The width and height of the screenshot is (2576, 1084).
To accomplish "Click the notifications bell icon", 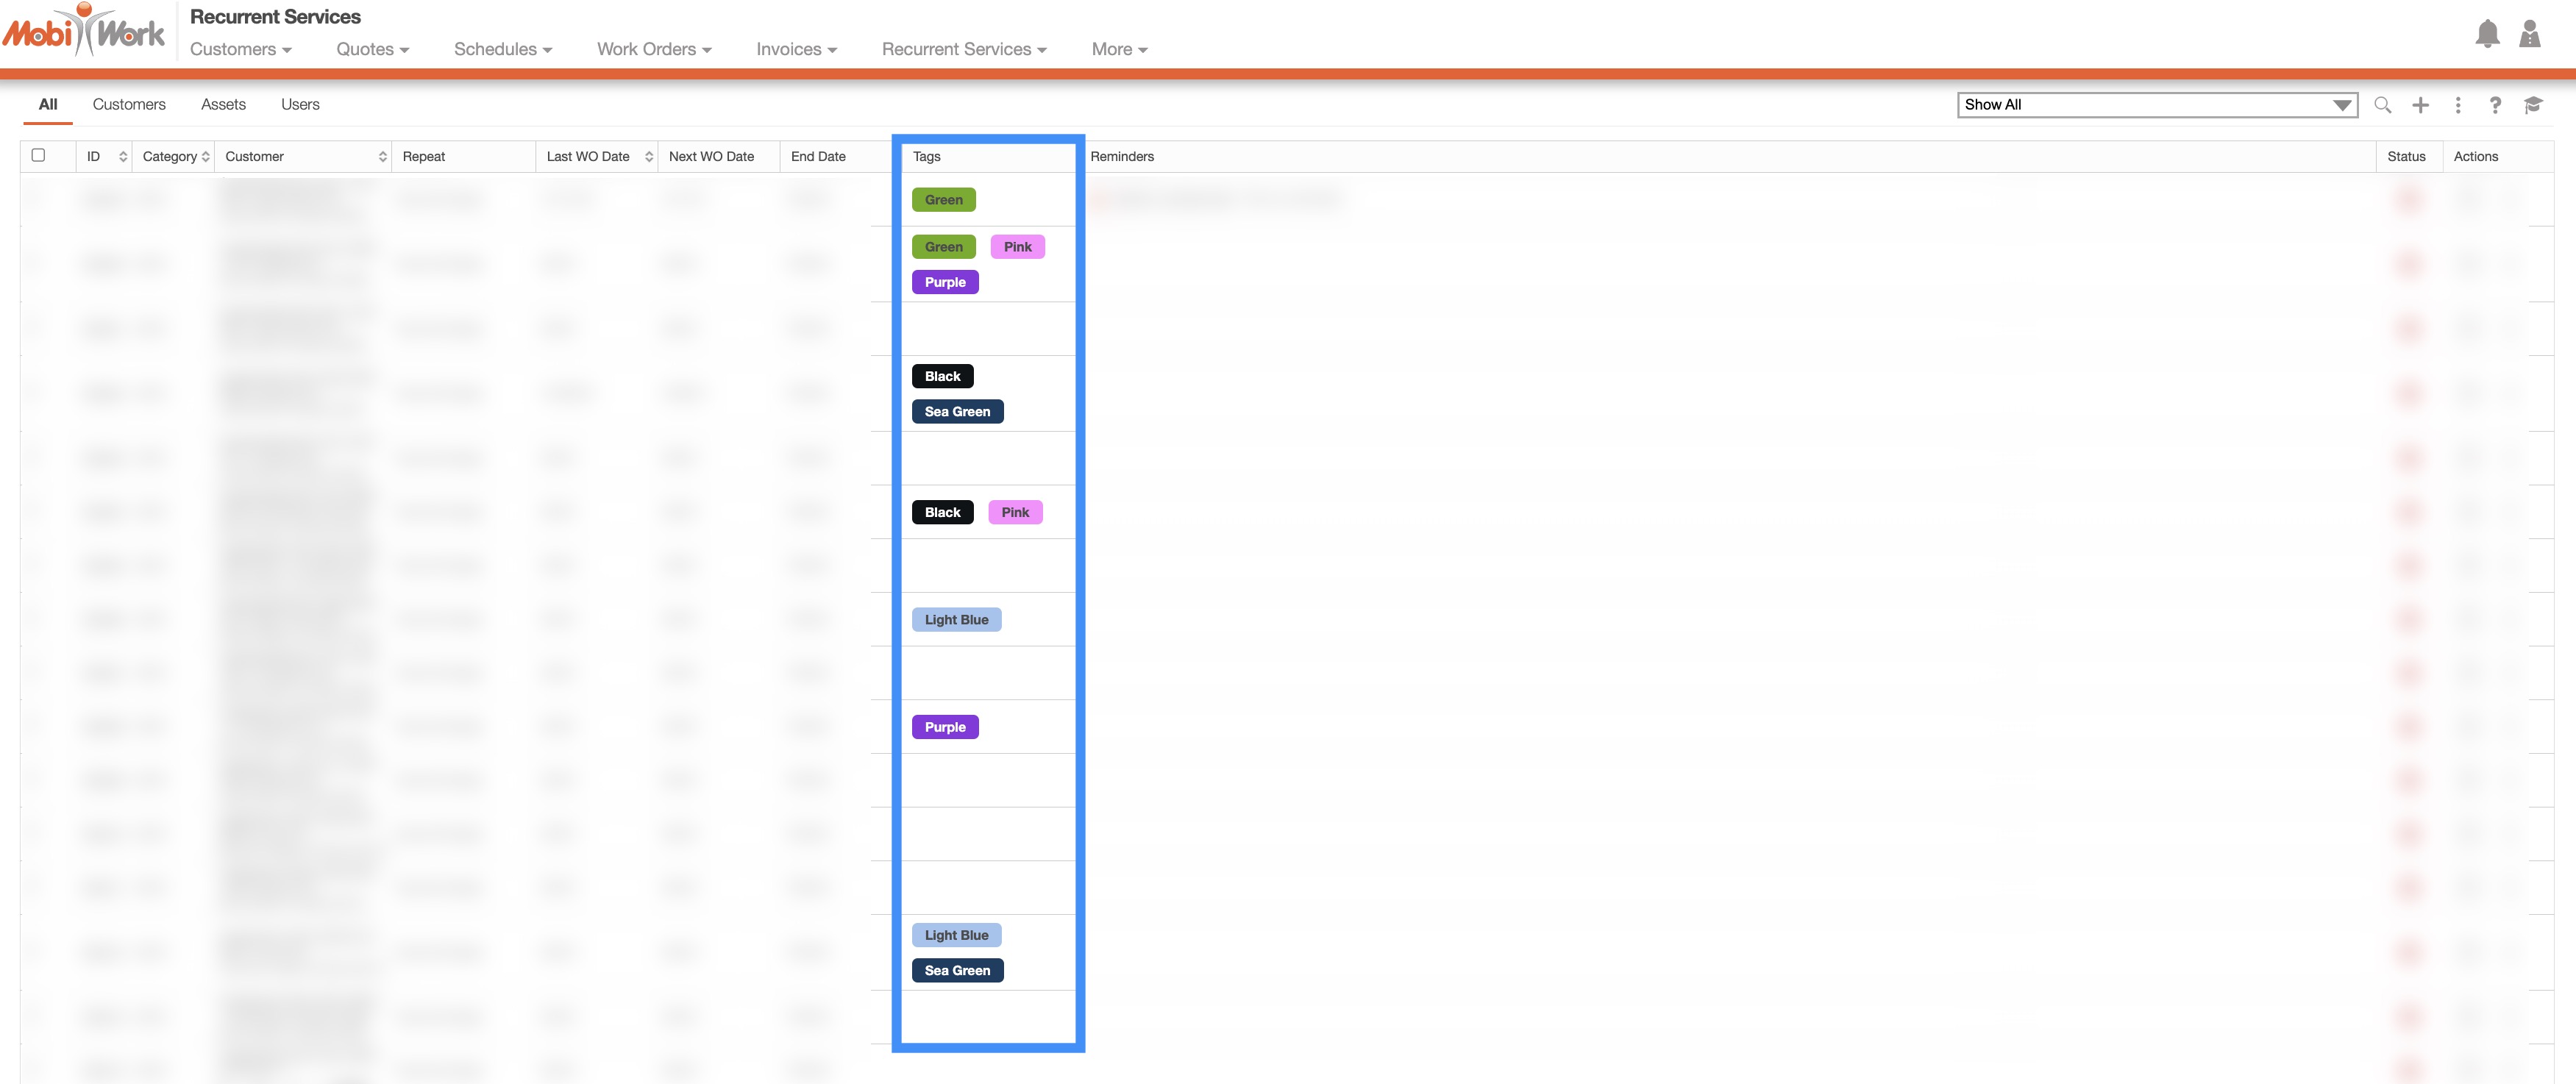I will (x=2486, y=34).
